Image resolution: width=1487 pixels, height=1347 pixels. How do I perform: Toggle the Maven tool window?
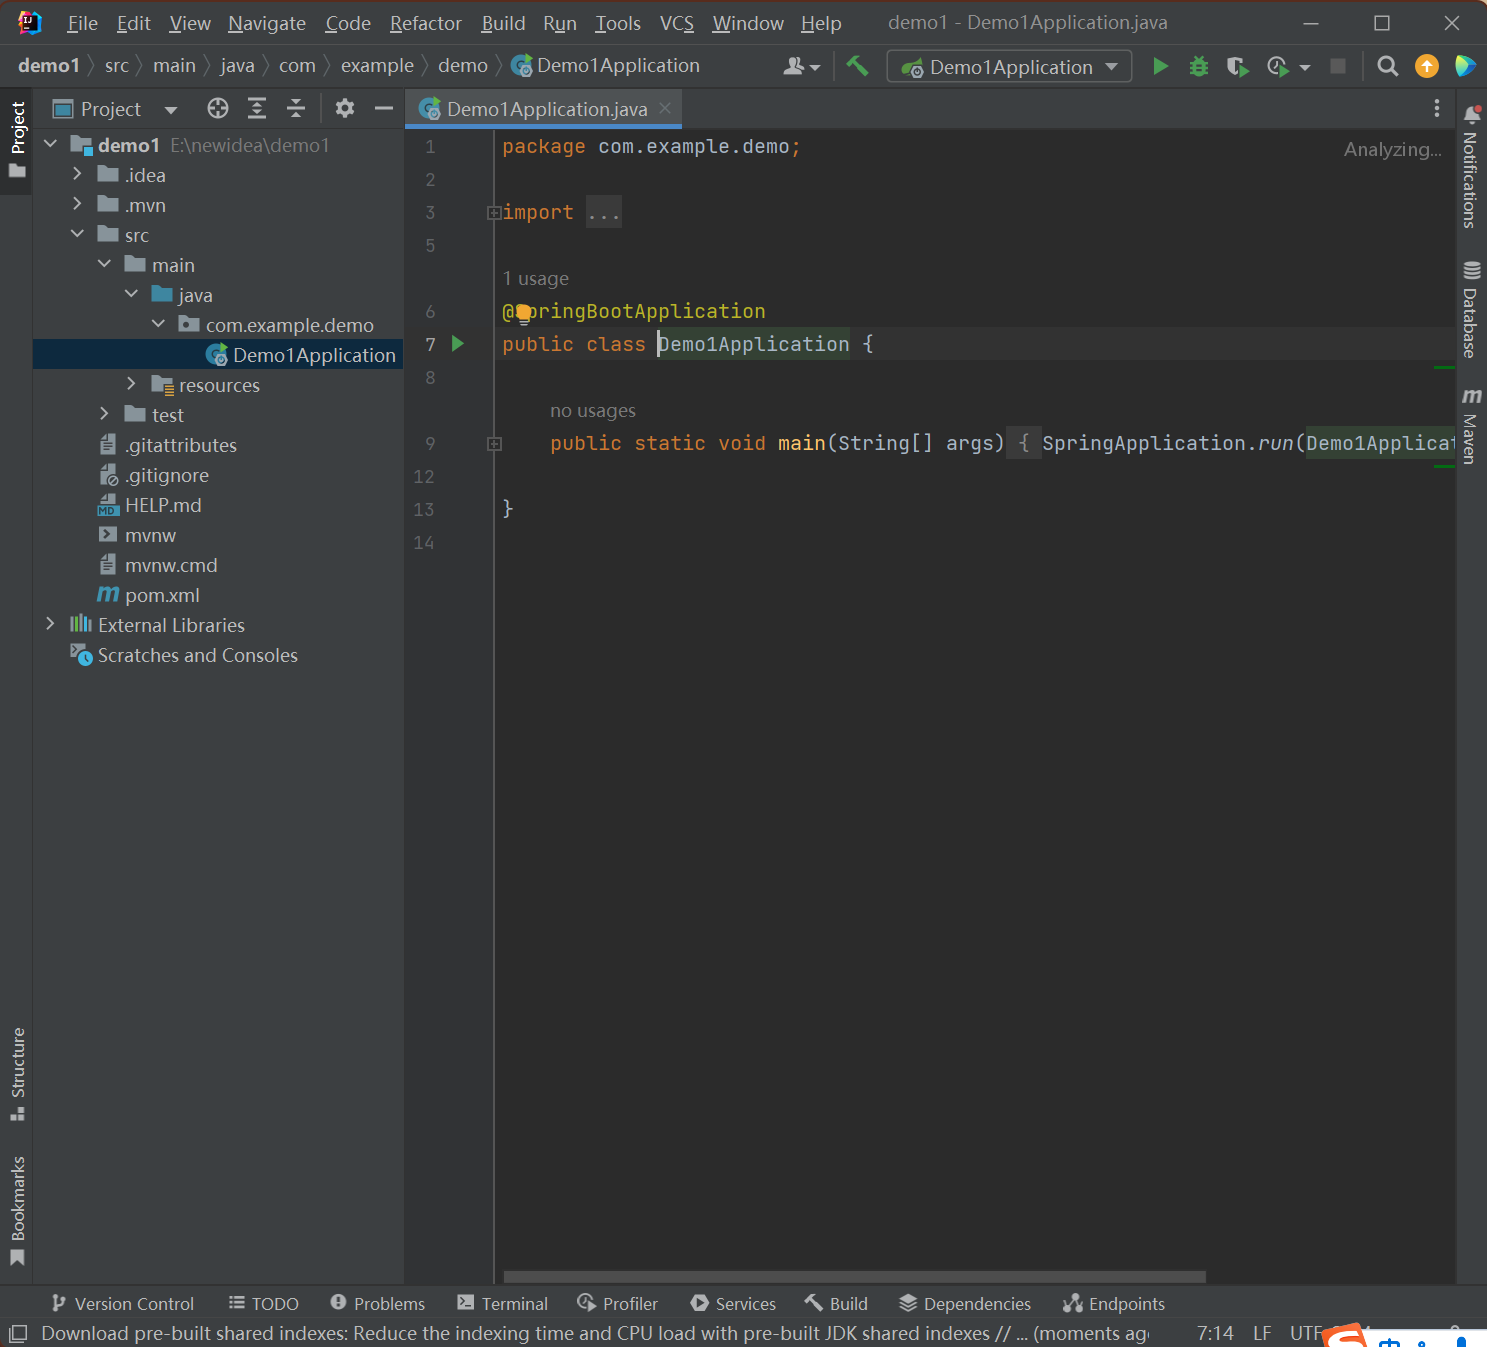[x=1470, y=425]
